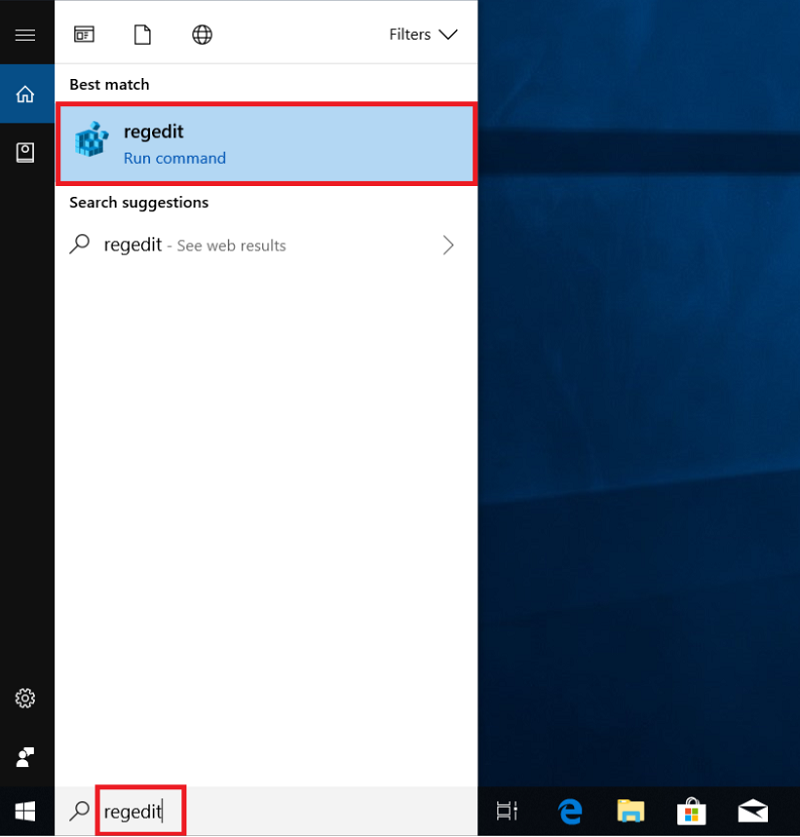Click inside the regedit search box
This screenshot has width=800, height=837.
(135, 811)
